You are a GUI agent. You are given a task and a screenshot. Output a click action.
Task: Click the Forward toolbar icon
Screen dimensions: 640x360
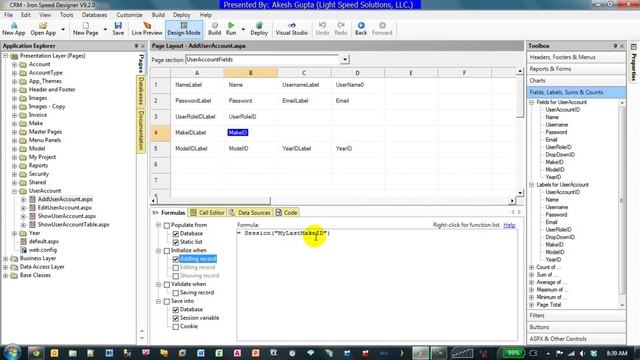[x=382, y=29]
